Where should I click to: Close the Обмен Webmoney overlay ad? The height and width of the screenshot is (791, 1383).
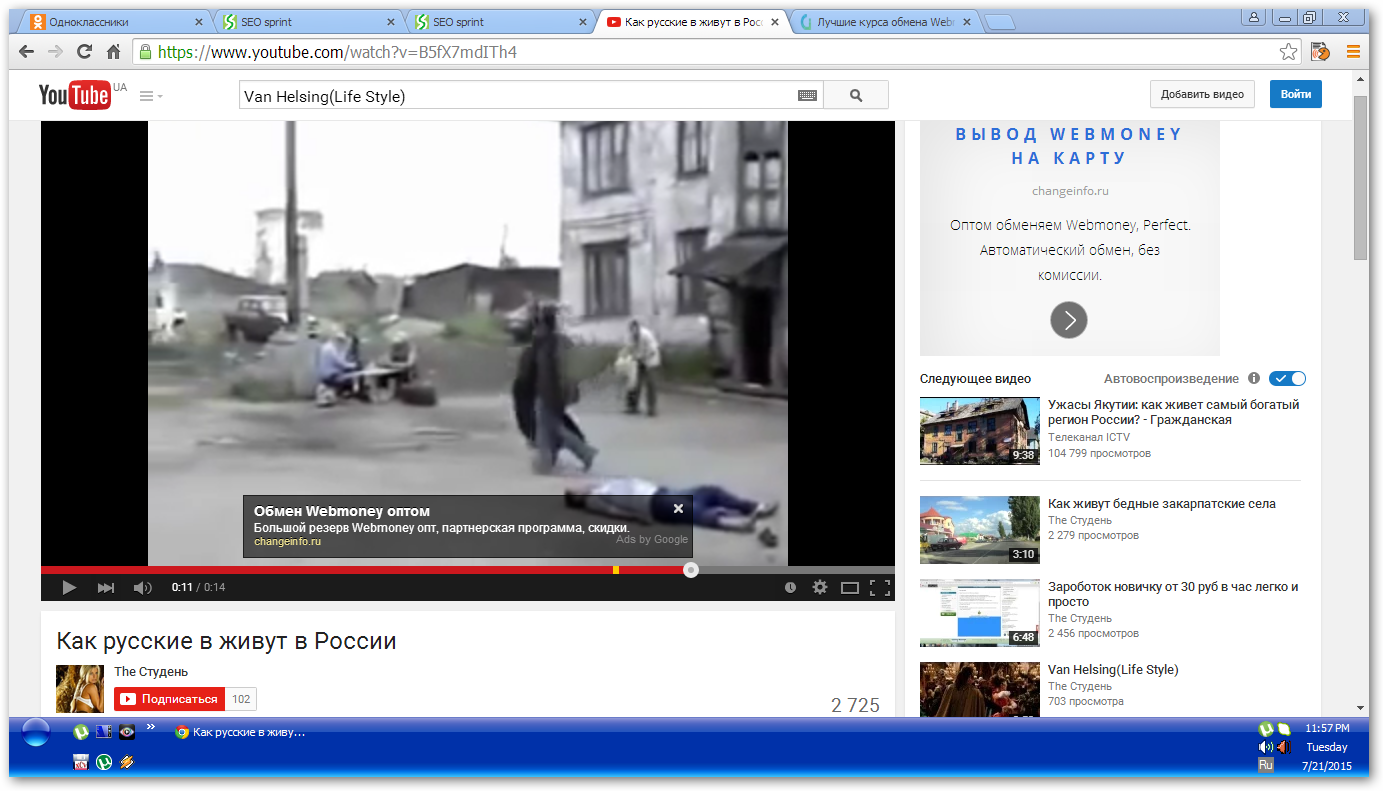[x=678, y=508]
